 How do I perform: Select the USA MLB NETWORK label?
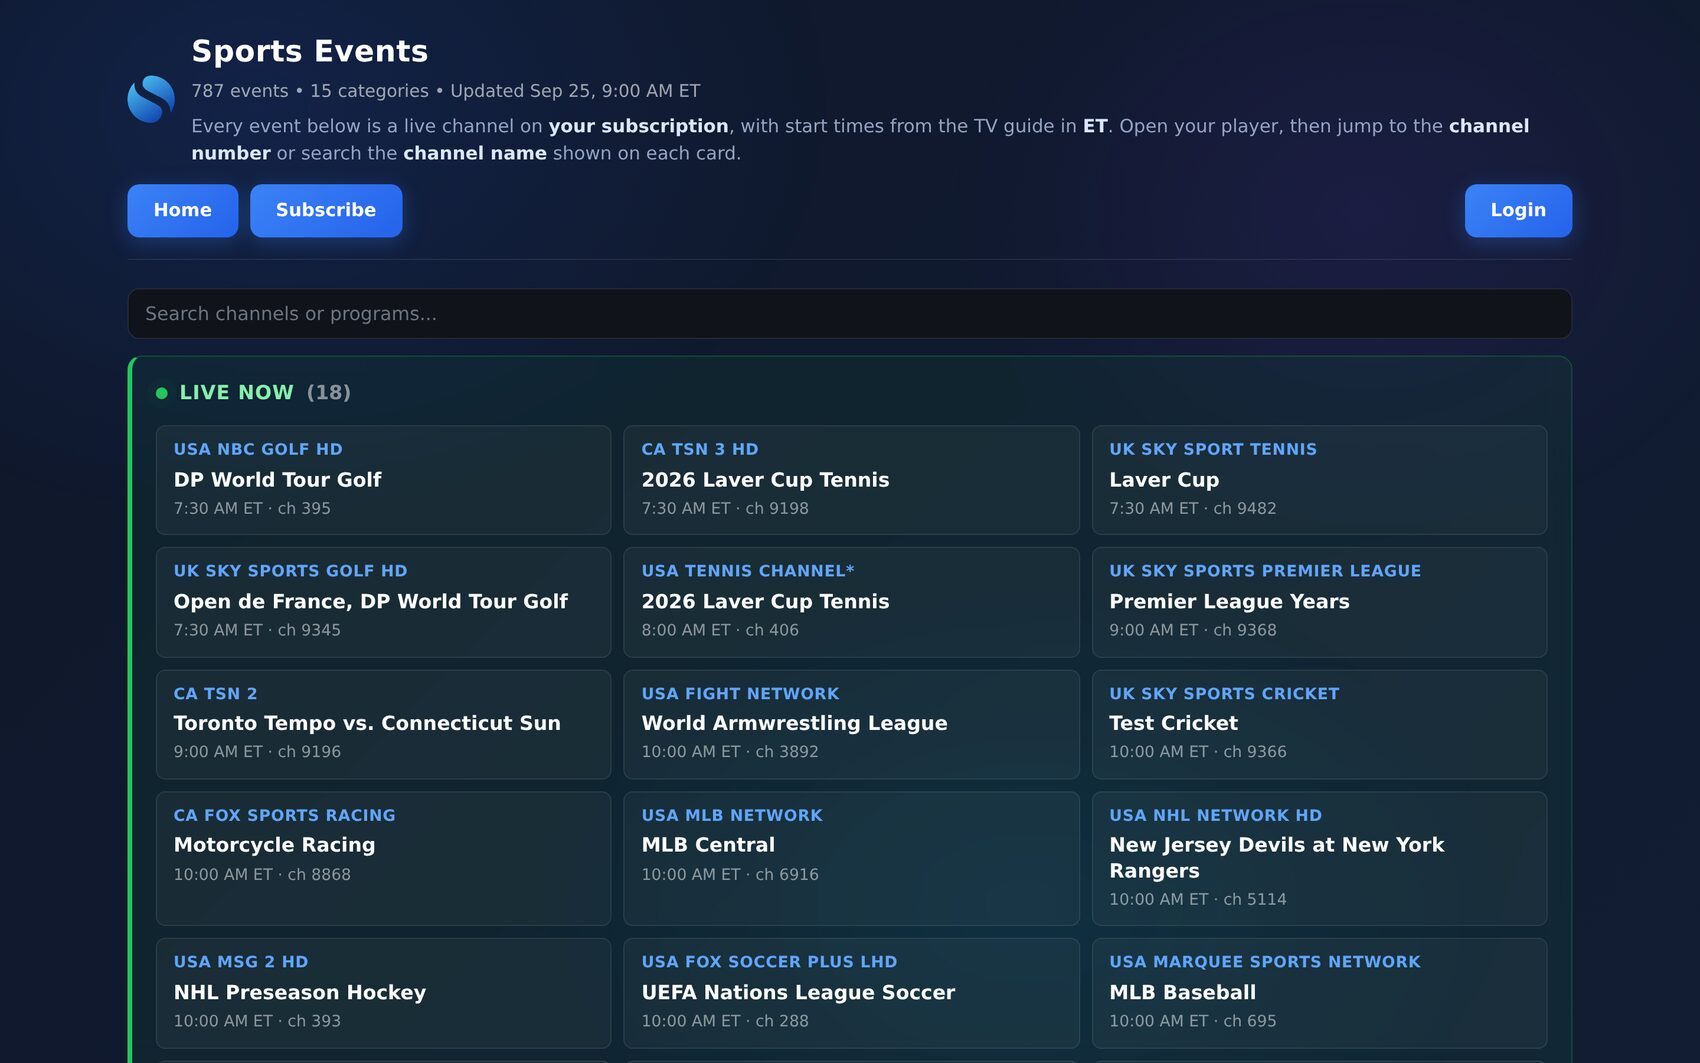coord(732,816)
